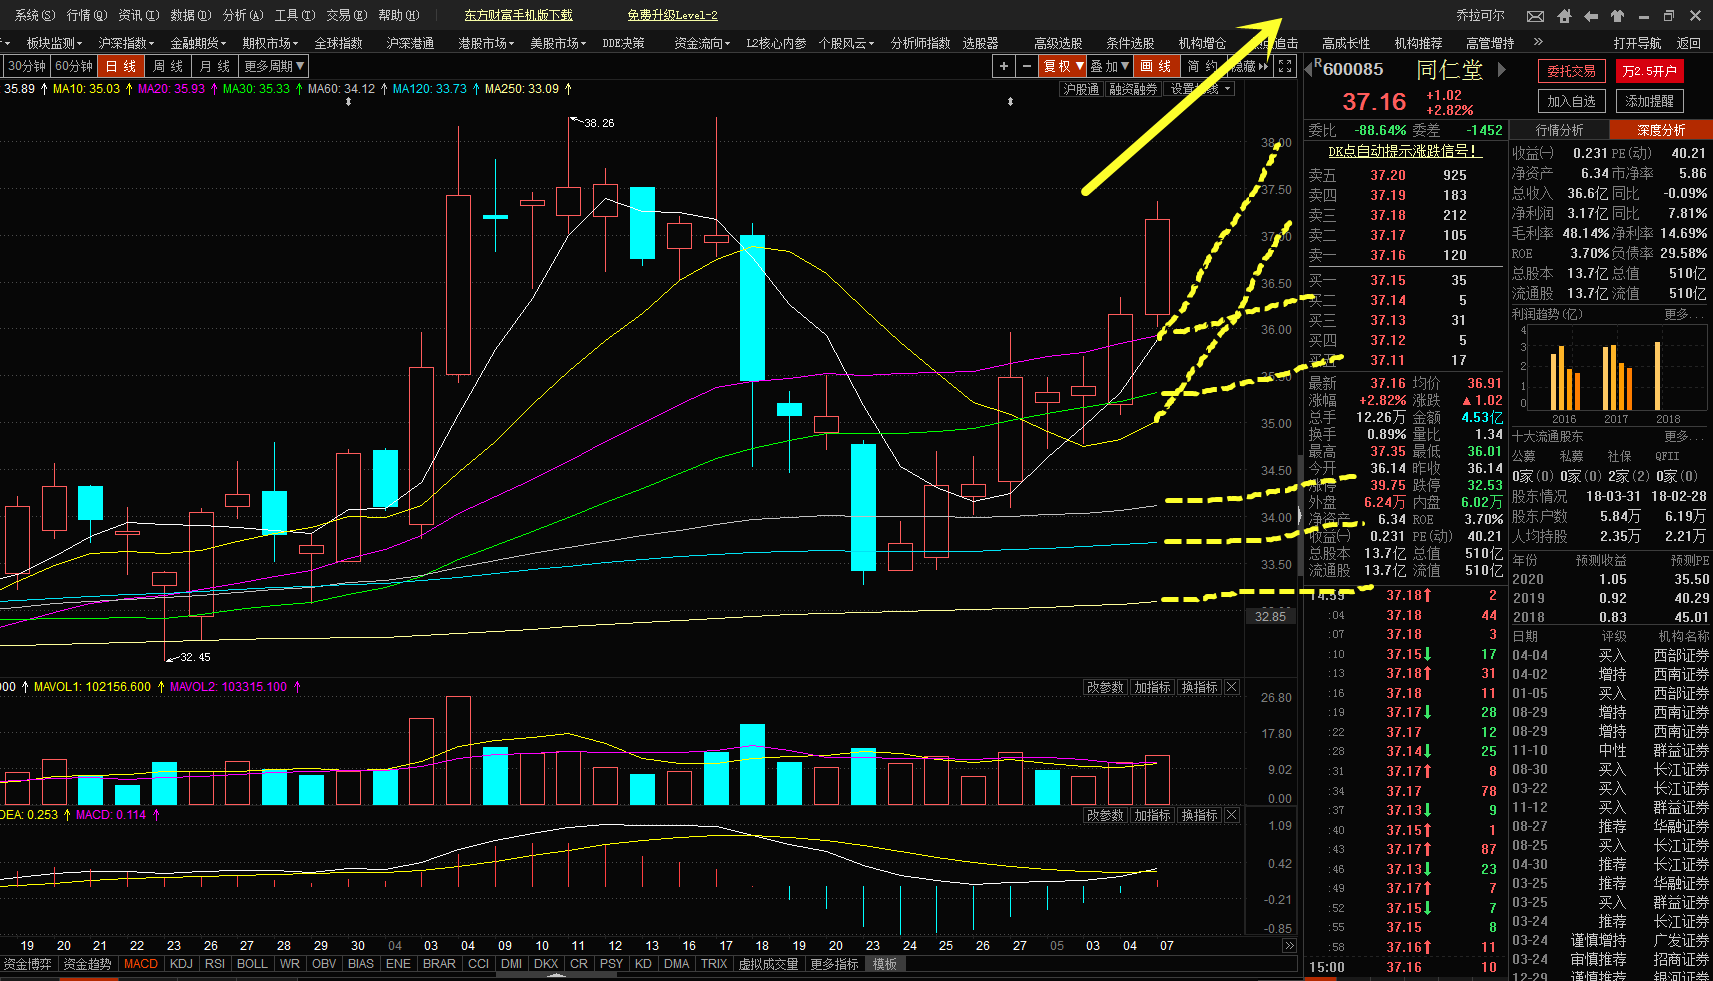Open the 更多周期 dropdown
The height and width of the screenshot is (981, 1713).
tap(274, 66)
